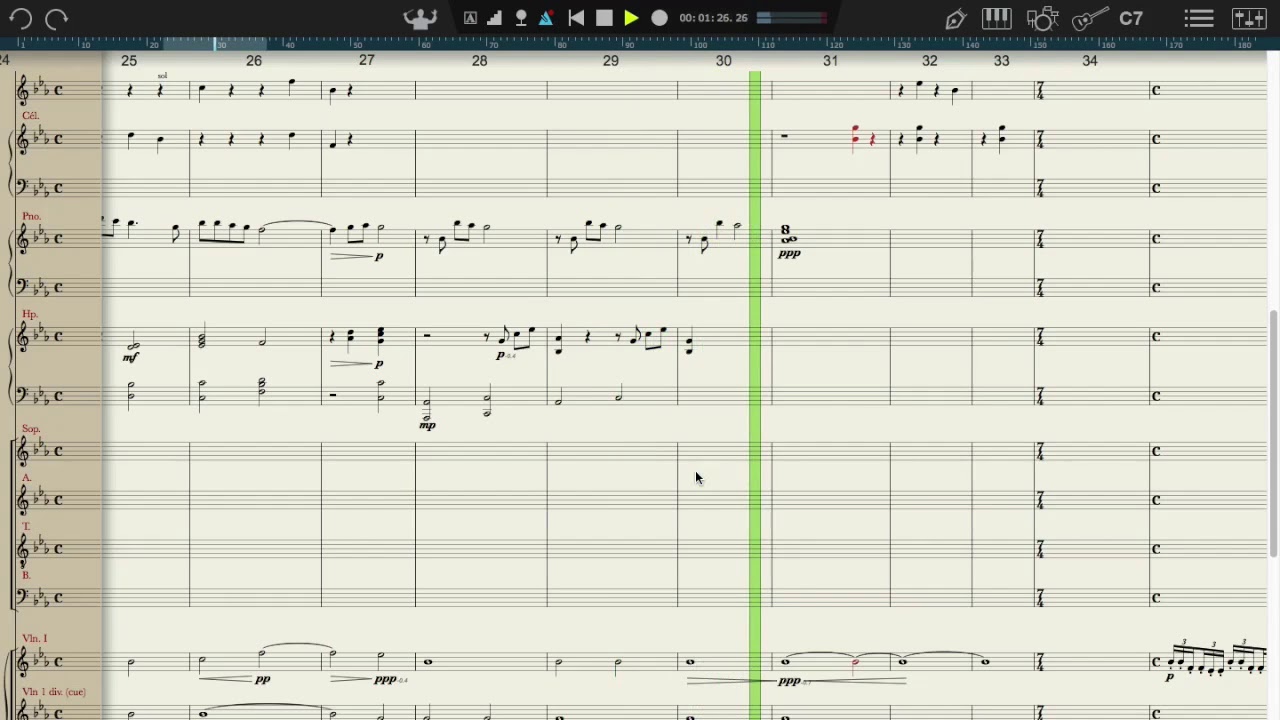Image resolution: width=1280 pixels, height=720 pixels.
Task: Select the Cél. staff label
Action: (x=30, y=115)
